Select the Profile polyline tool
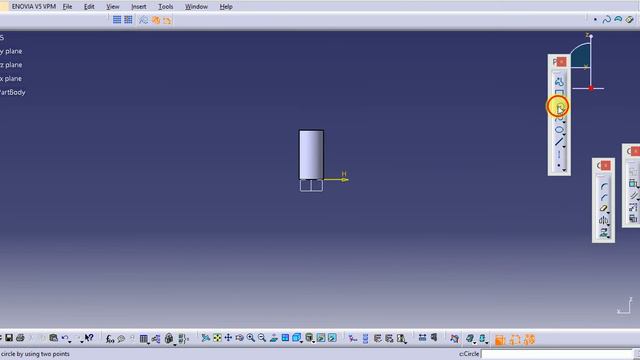 (x=559, y=82)
